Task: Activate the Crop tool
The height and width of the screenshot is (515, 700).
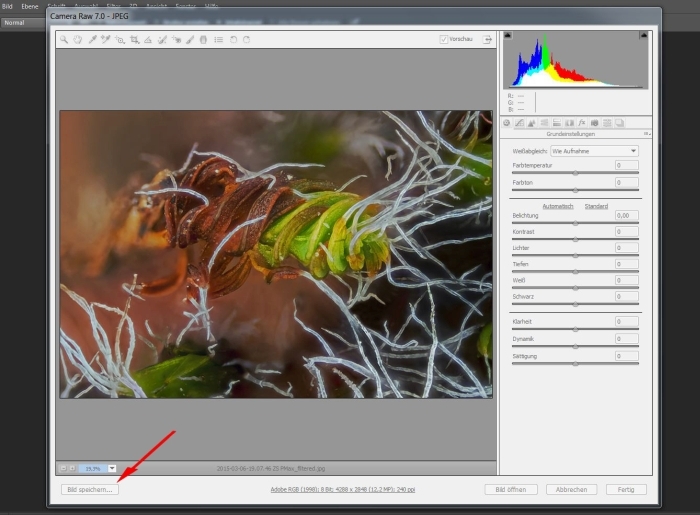Action: click(134, 40)
